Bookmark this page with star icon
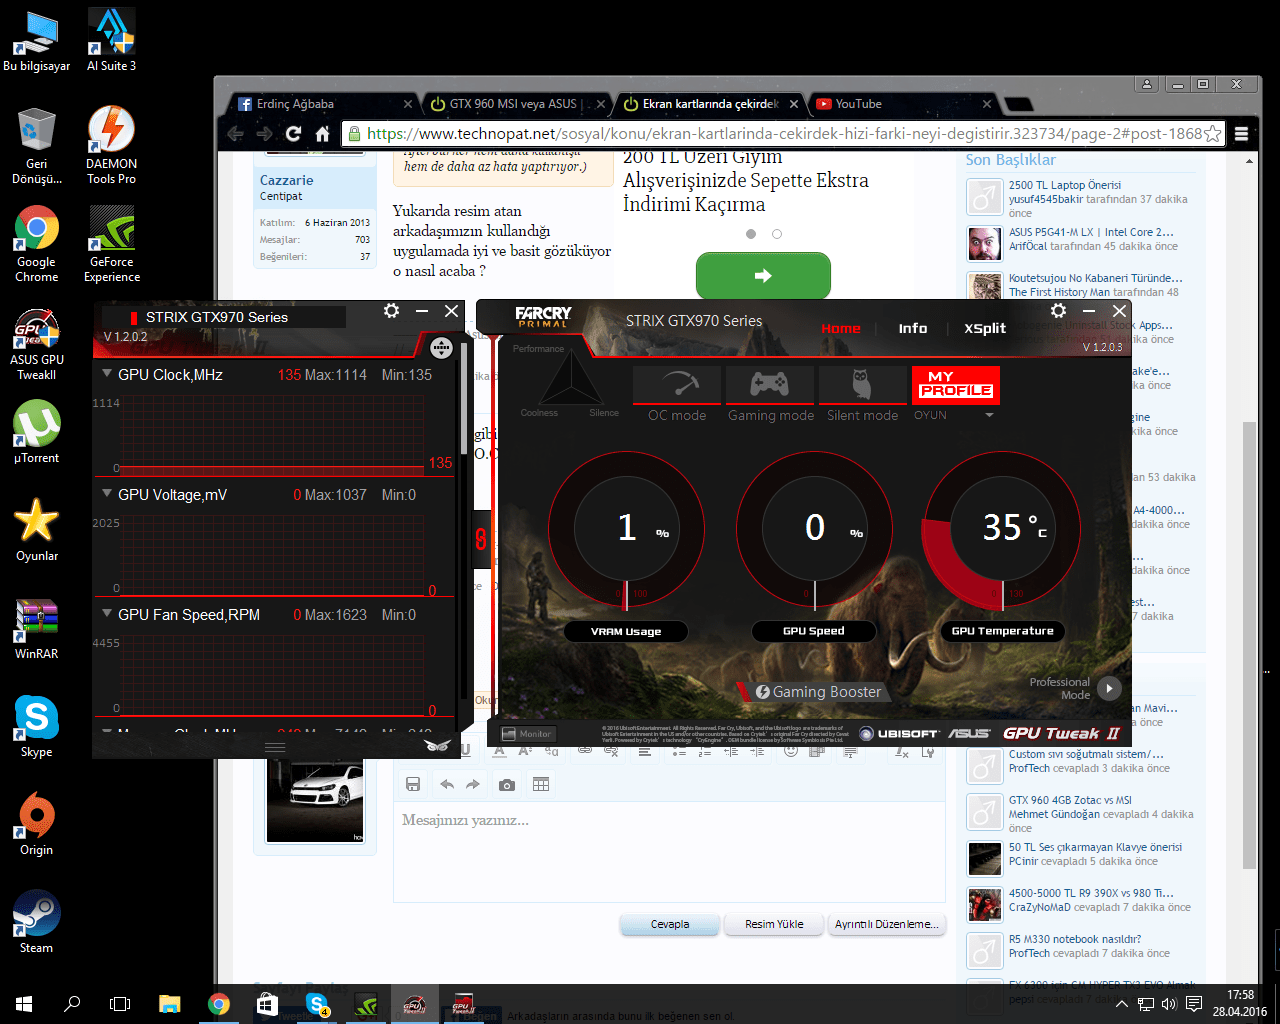 coord(1212,134)
